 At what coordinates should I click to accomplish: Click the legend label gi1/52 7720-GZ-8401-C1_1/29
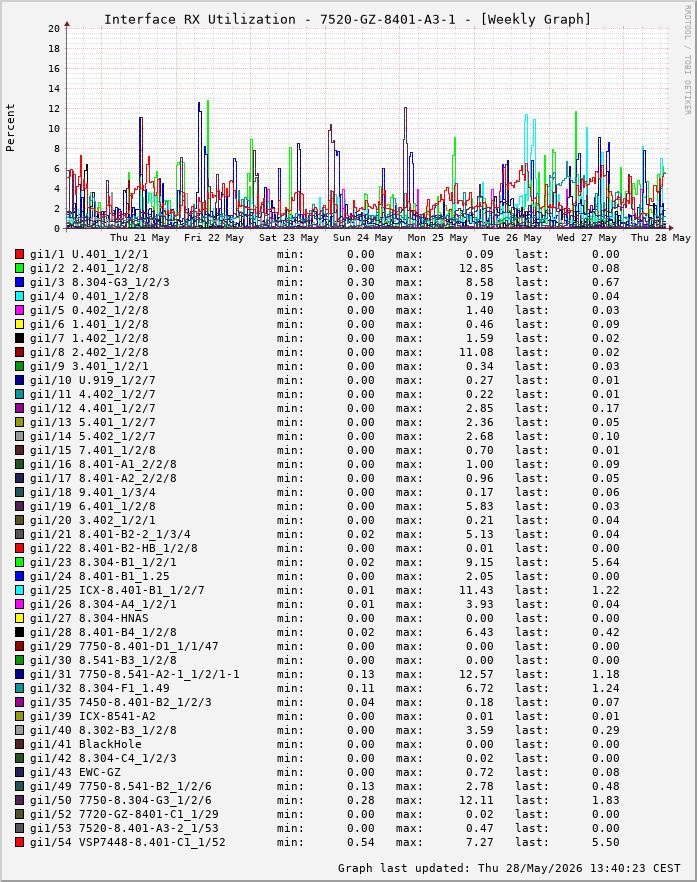click(124, 814)
